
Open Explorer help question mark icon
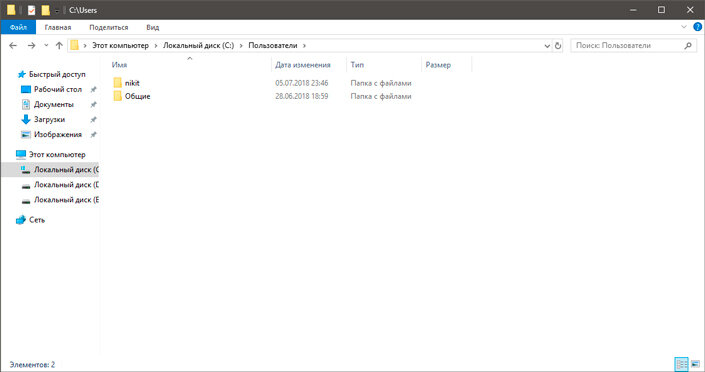697,27
